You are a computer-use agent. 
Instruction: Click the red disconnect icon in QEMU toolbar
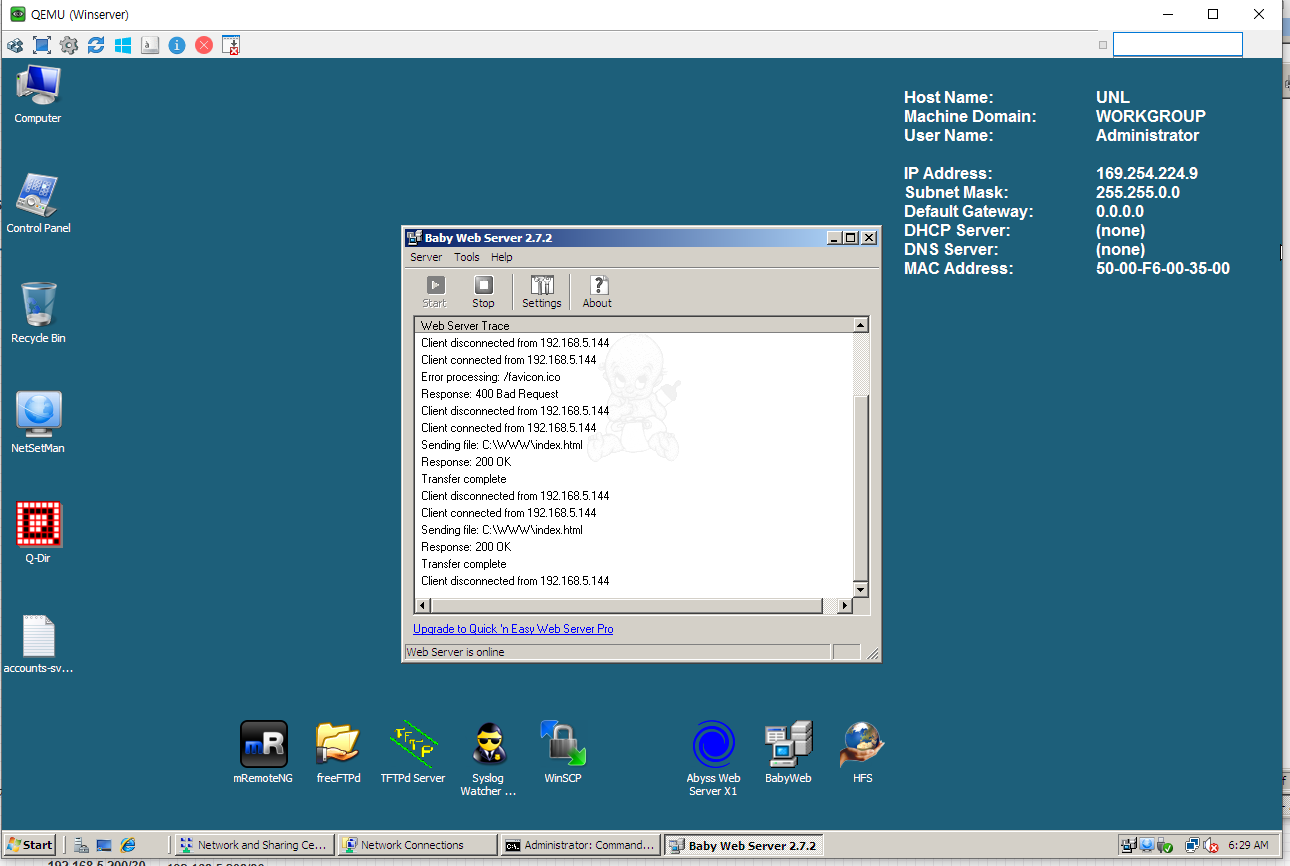click(x=204, y=45)
